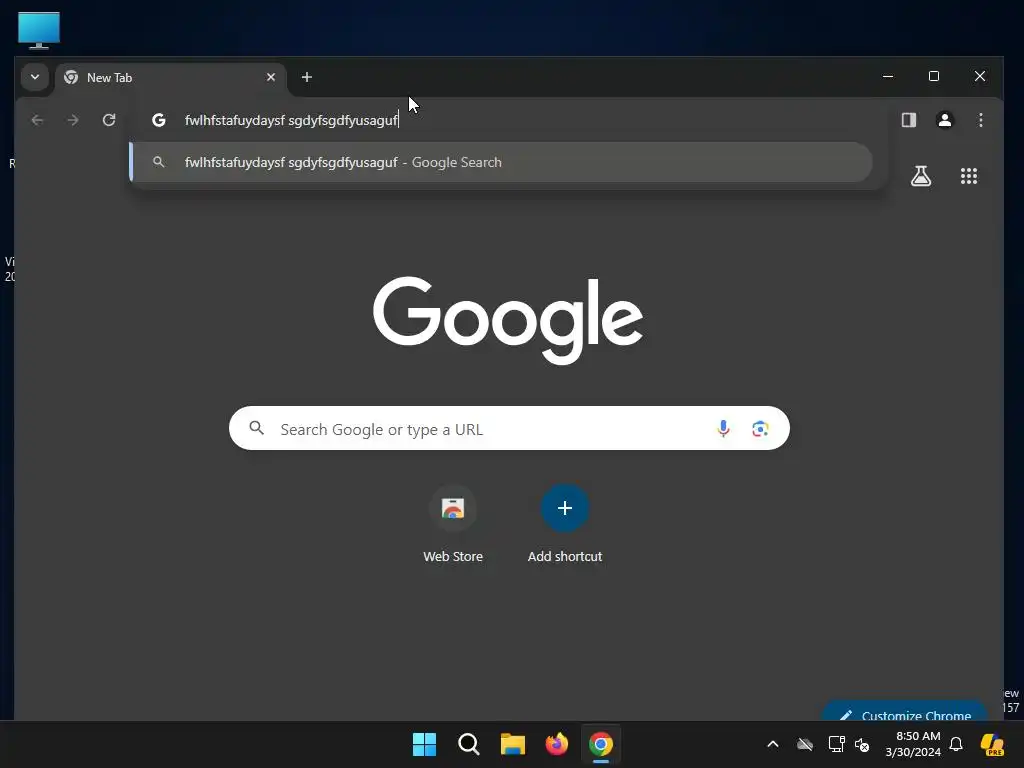Image resolution: width=1024 pixels, height=768 pixels.
Task: Click the Chrome taskbar icon
Action: 601,744
